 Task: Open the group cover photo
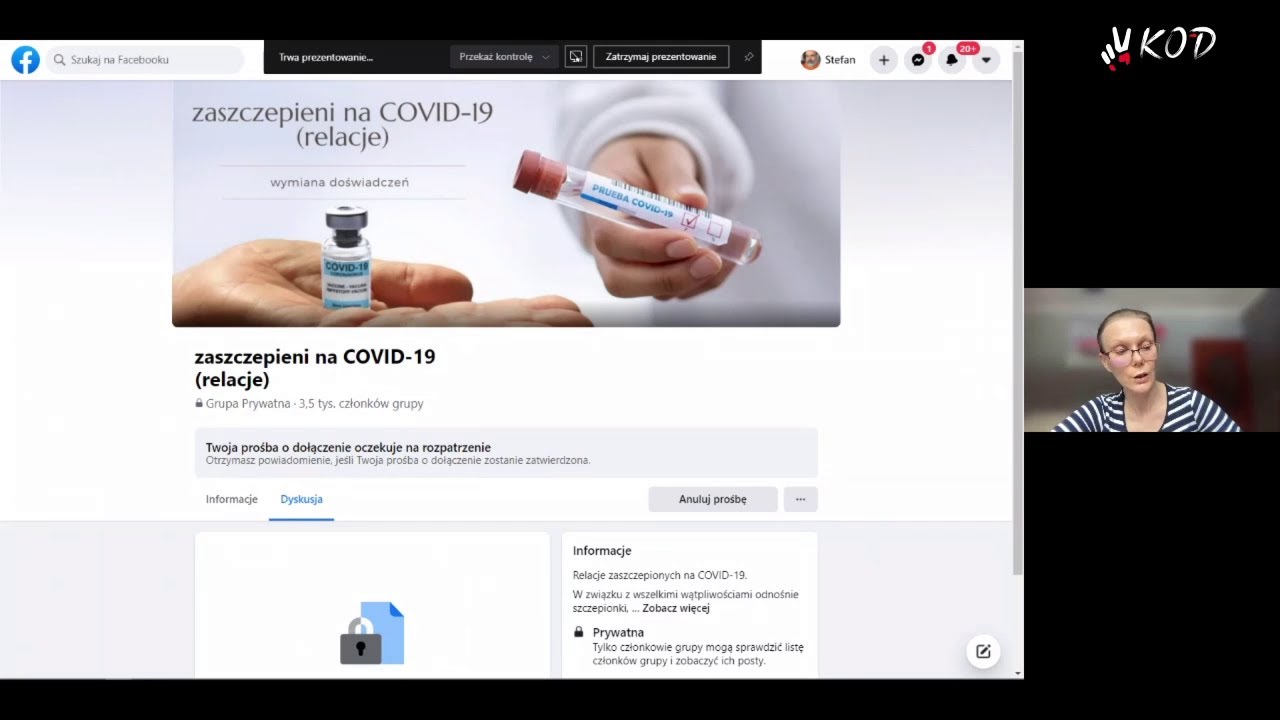506,203
